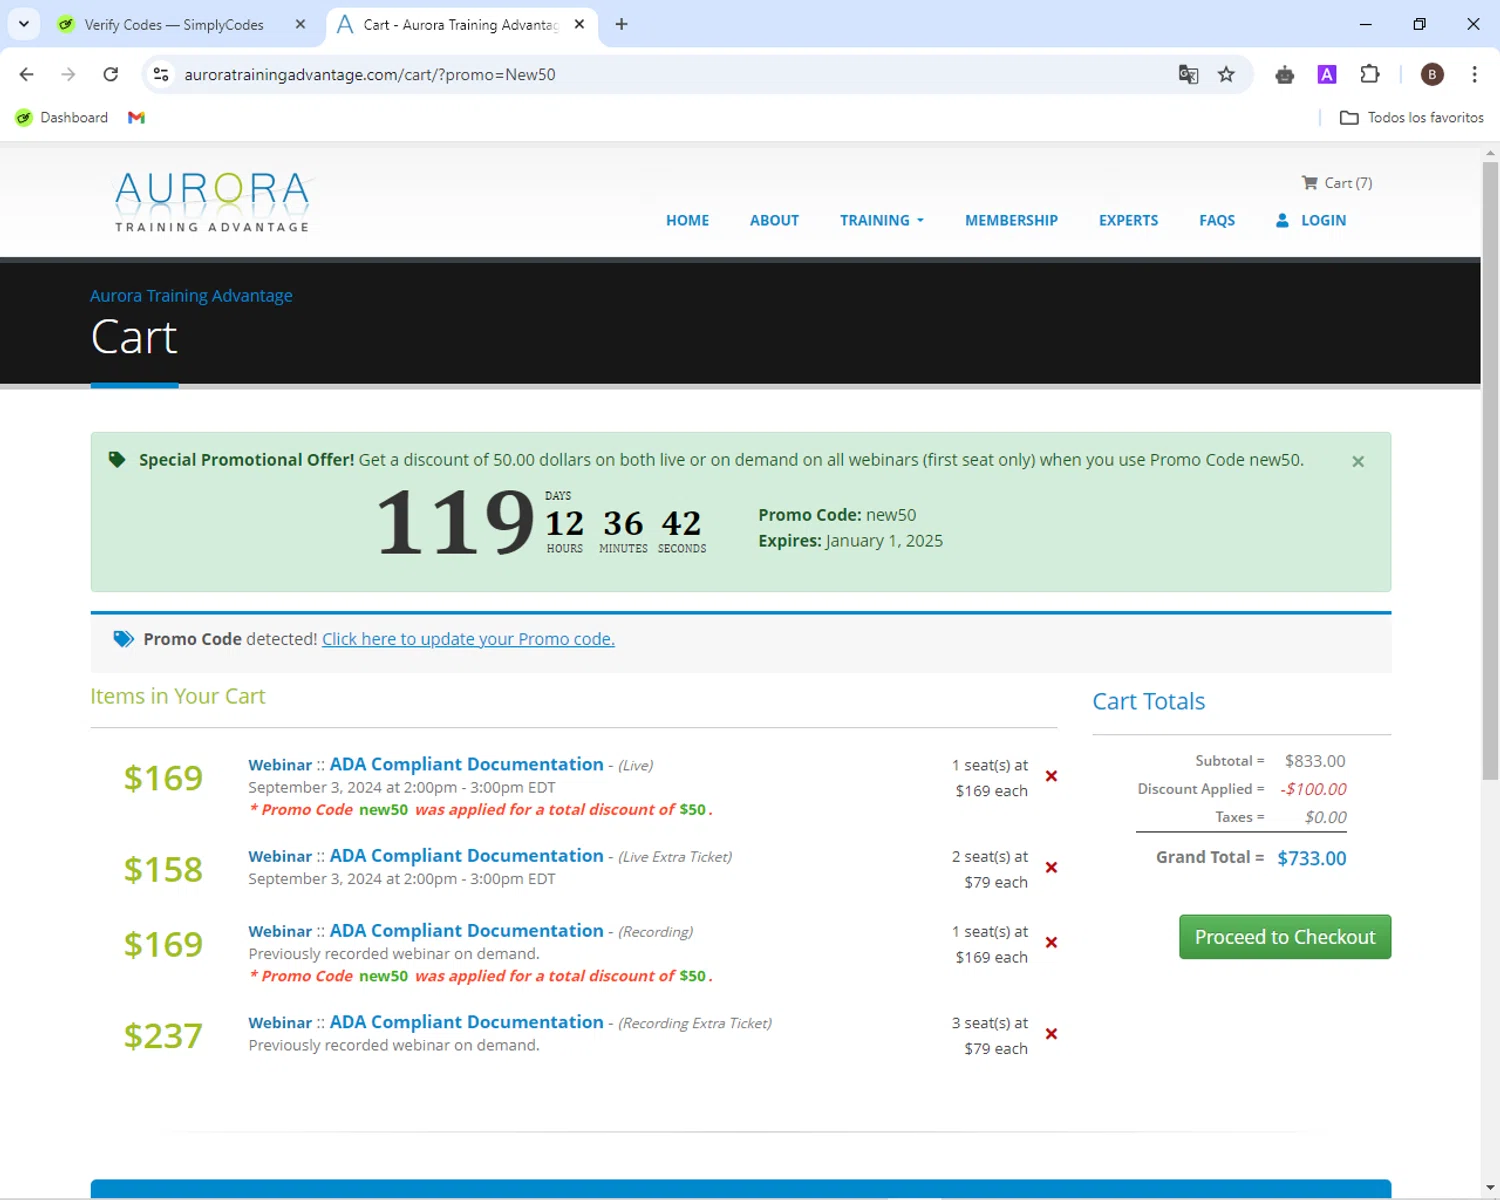Open the Chrome three-dot menu

click(x=1475, y=74)
